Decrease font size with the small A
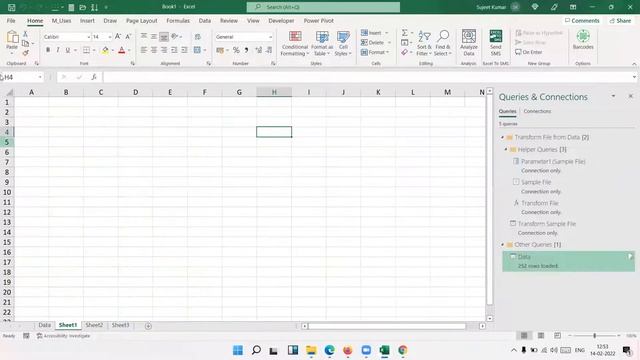Viewport: 640px width, 360px height. click(128, 37)
